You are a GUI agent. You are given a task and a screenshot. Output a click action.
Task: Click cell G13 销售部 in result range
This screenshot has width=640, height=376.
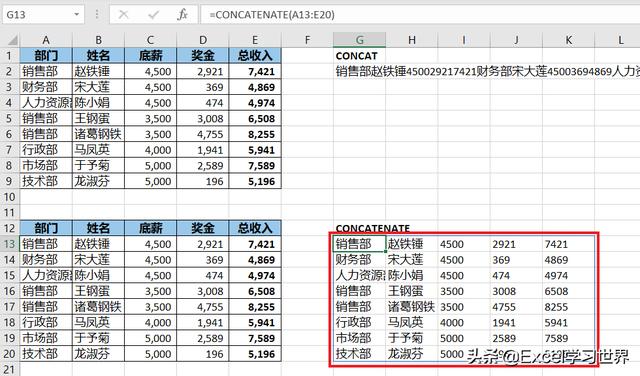coord(360,244)
